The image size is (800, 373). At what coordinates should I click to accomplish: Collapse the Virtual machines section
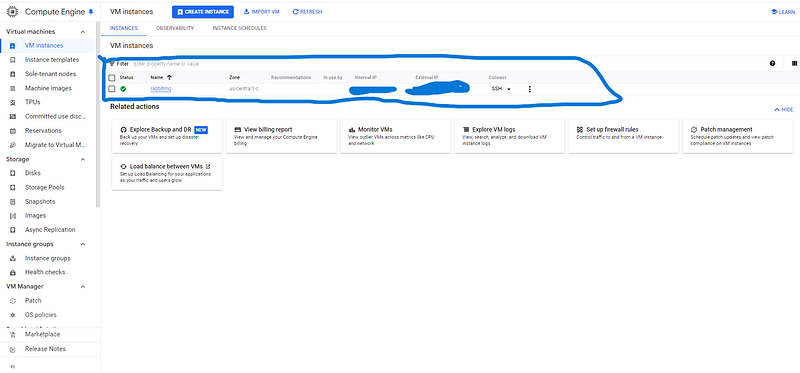point(83,32)
